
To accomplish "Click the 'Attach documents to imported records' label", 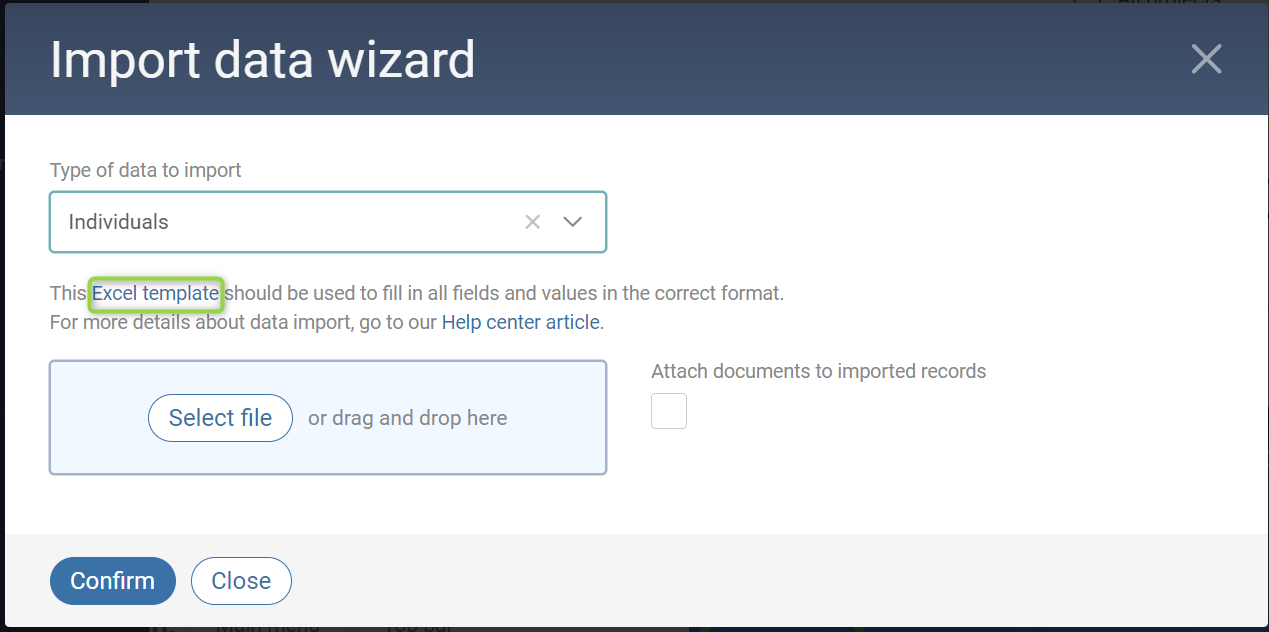I will click(x=818, y=371).
